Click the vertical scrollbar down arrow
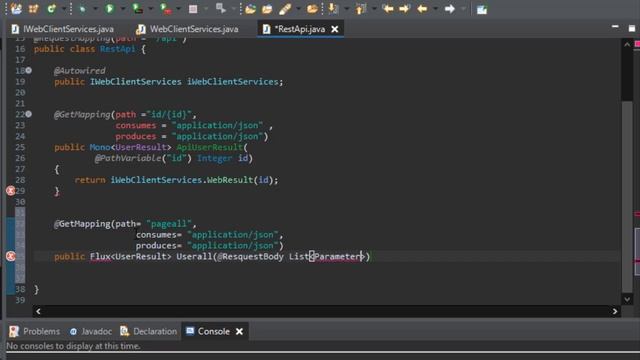This screenshot has width=640, height=360. tap(627, 300)
